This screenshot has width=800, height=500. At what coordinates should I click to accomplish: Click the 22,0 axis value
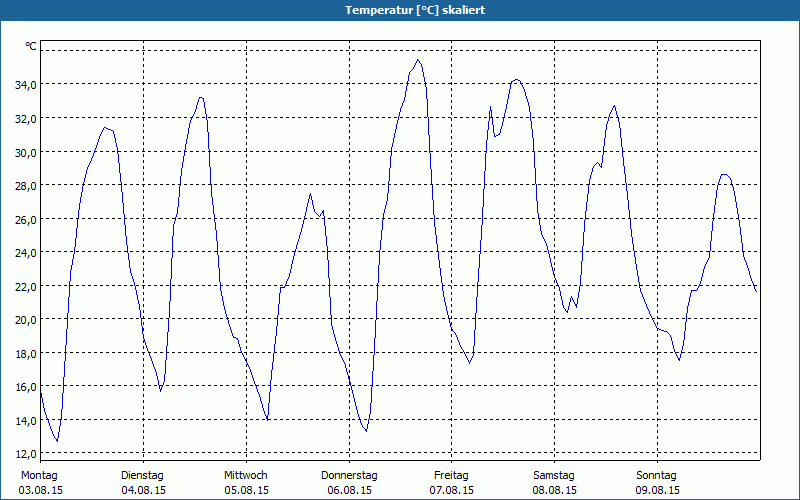coord(25,287)
